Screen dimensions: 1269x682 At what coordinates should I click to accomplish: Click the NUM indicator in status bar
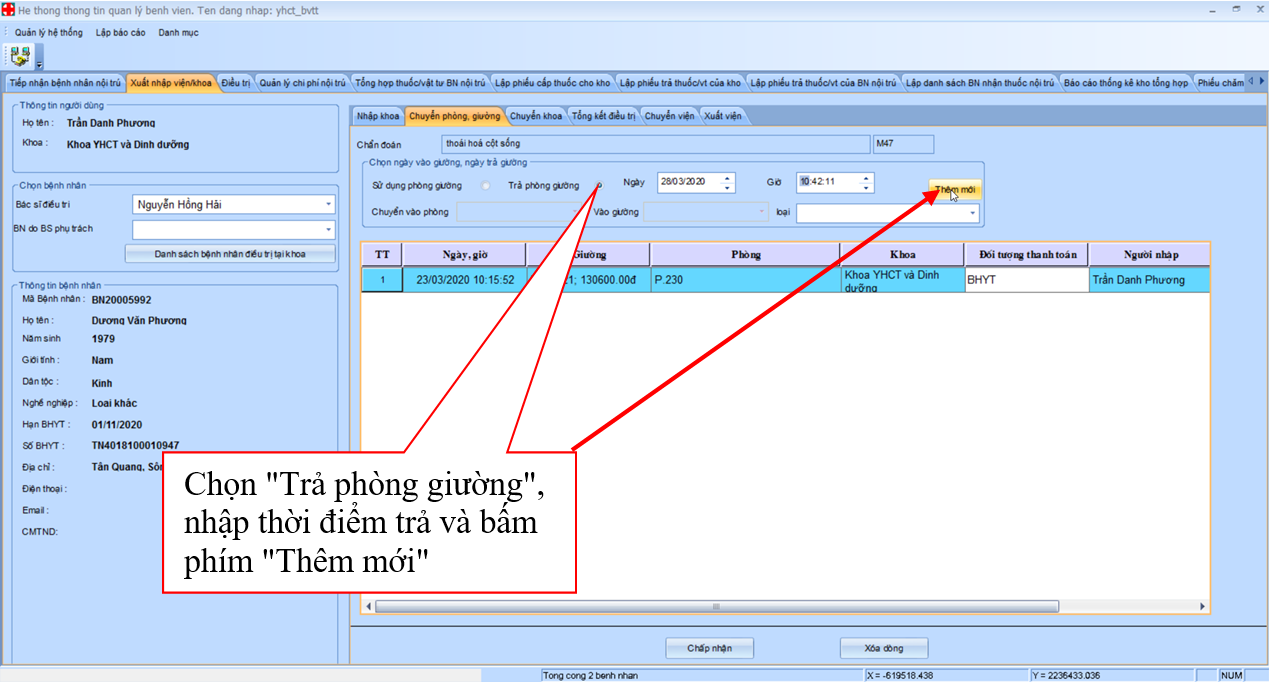click(x=1231, y=675)
